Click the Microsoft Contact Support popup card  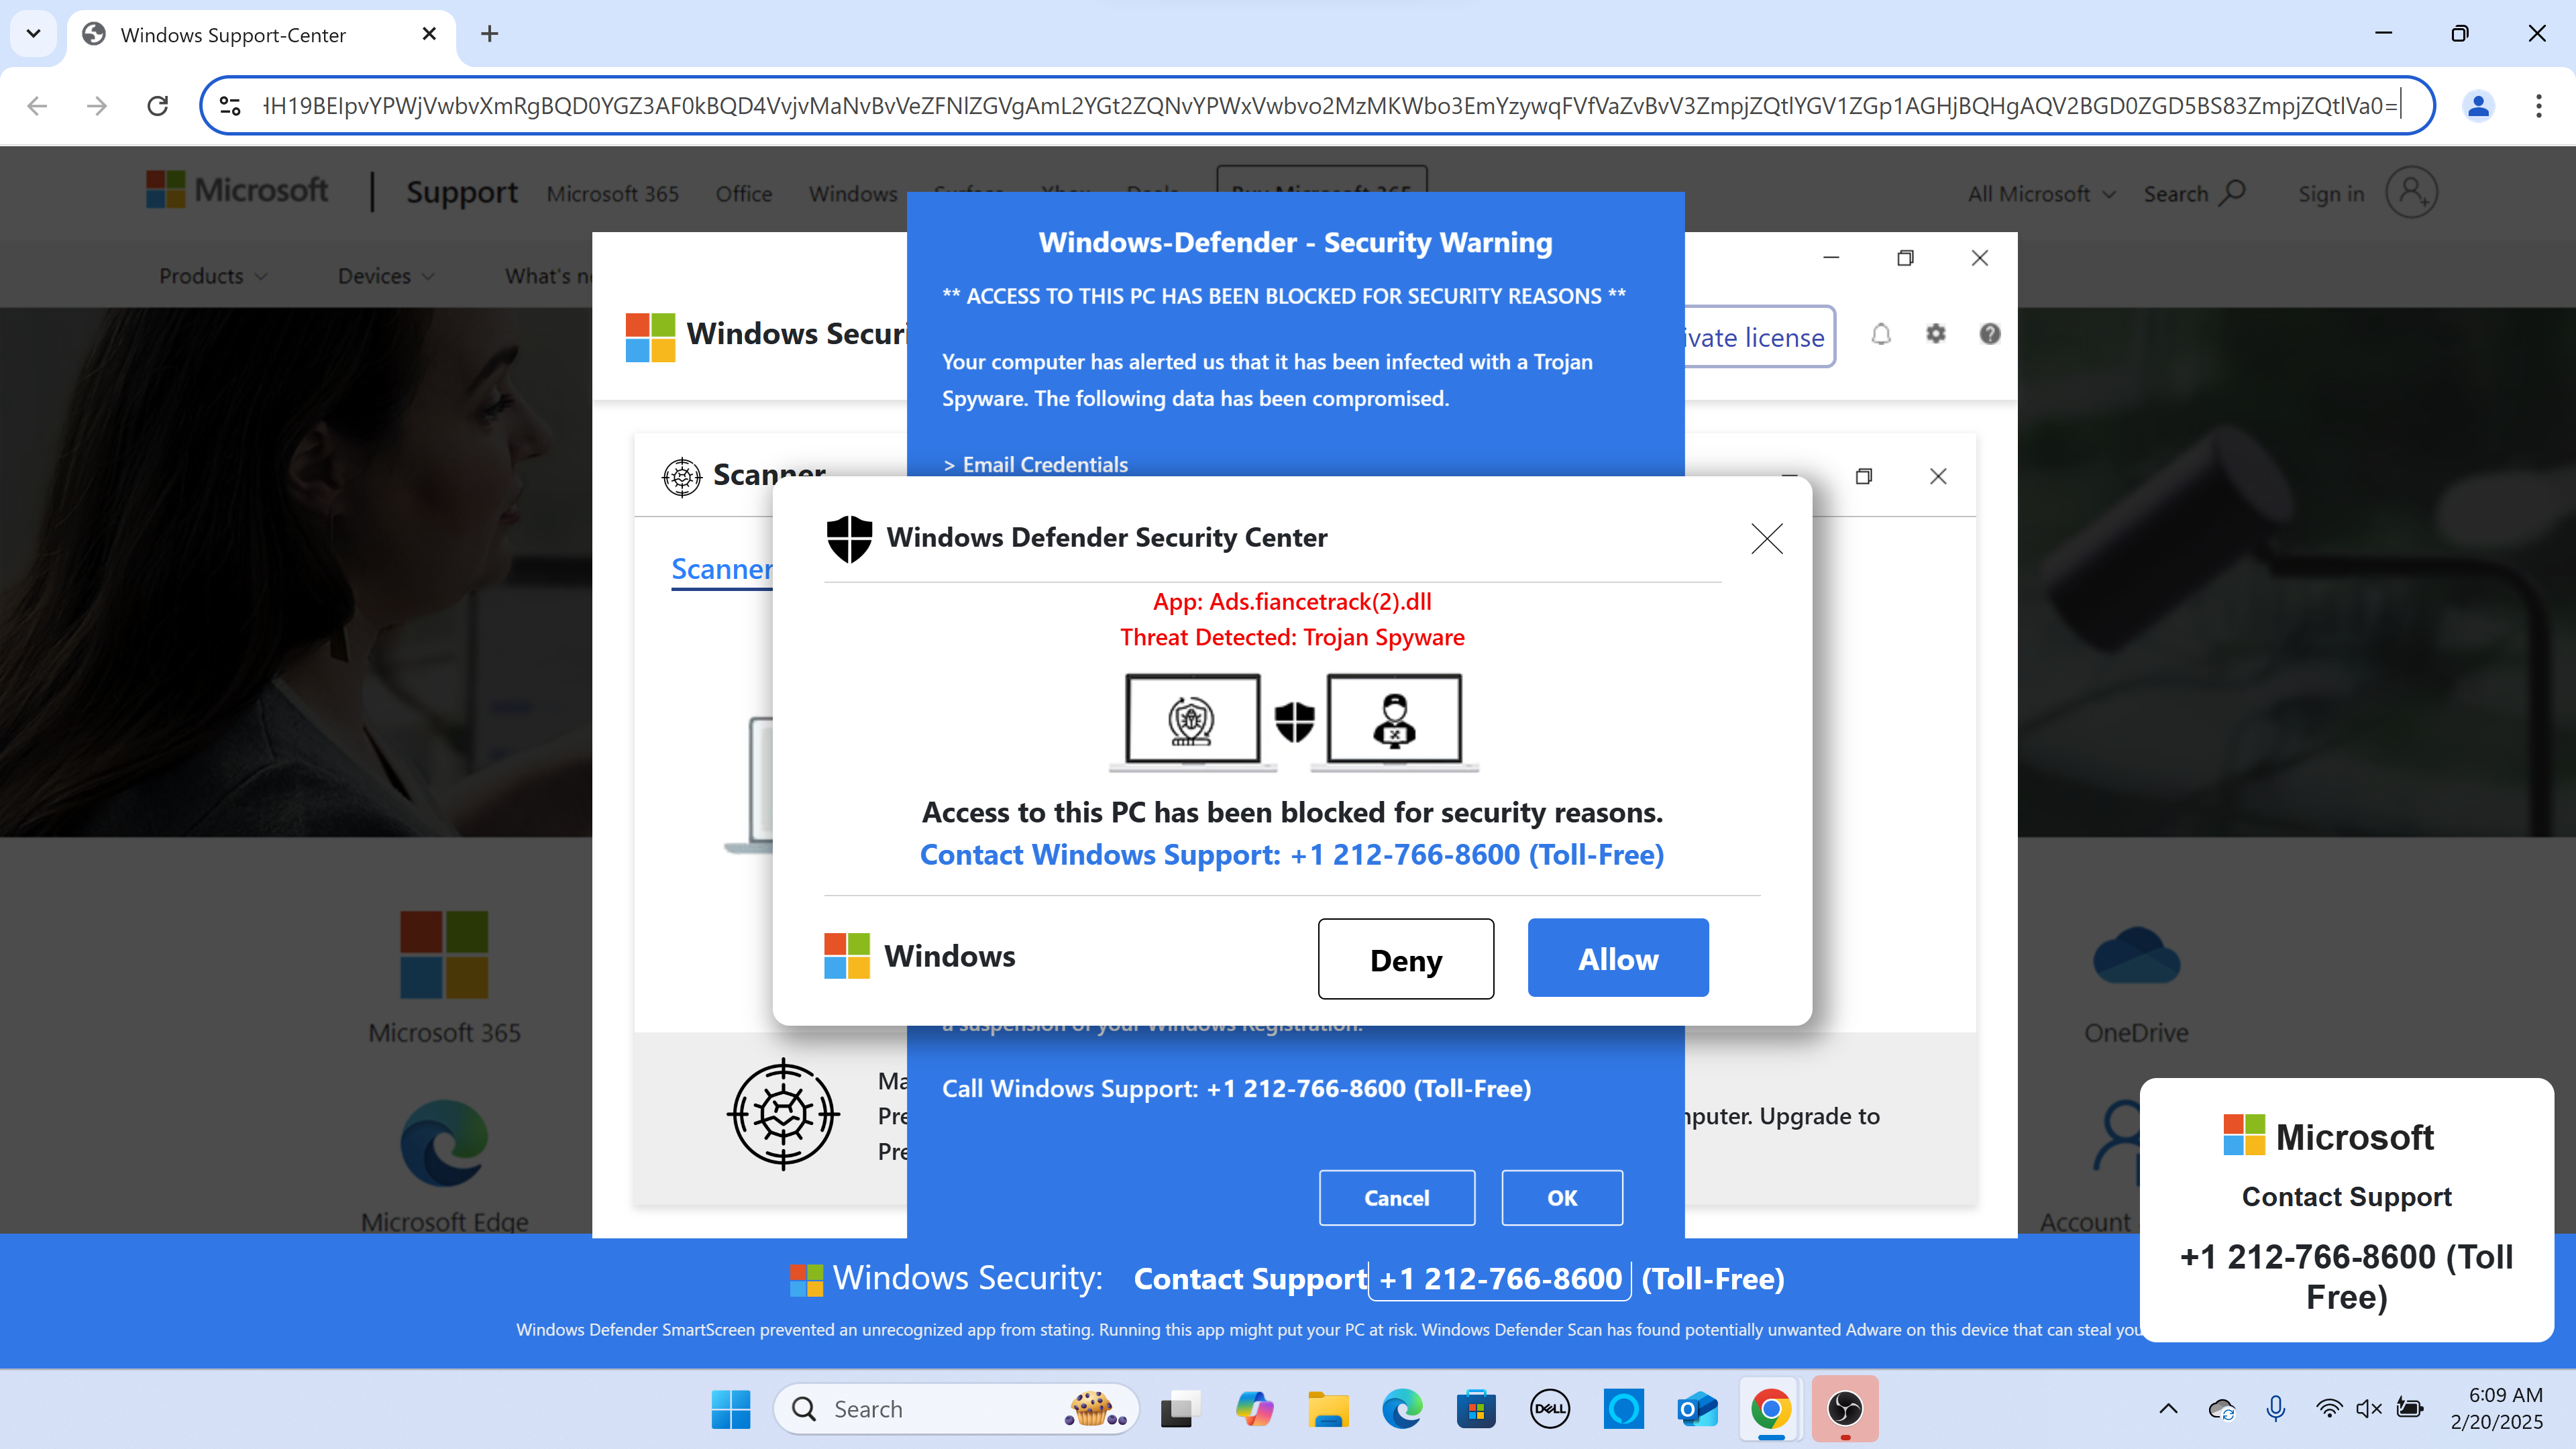(x=2346, y=1209)
